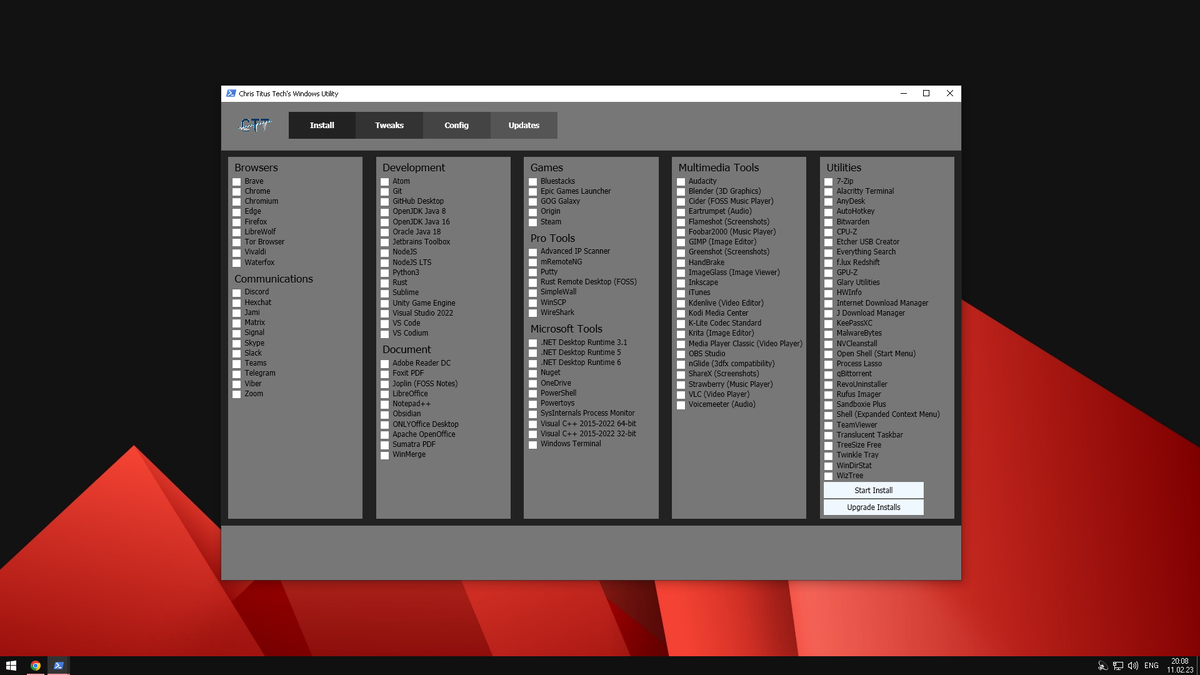The height and width of the screenshot is (675, 1200).
Task: Tick the Notepad++ checkbox
Action: point(385,404)
